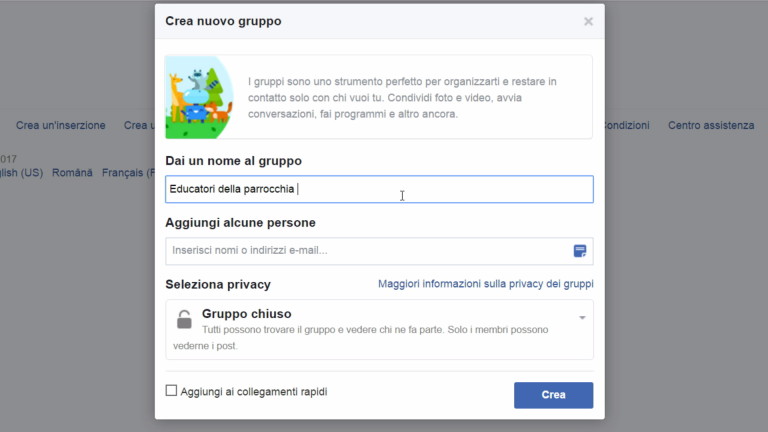Click the padlock icon beside Gruppo chiuso
Screen dimensions: 768x432
point(184,319)
